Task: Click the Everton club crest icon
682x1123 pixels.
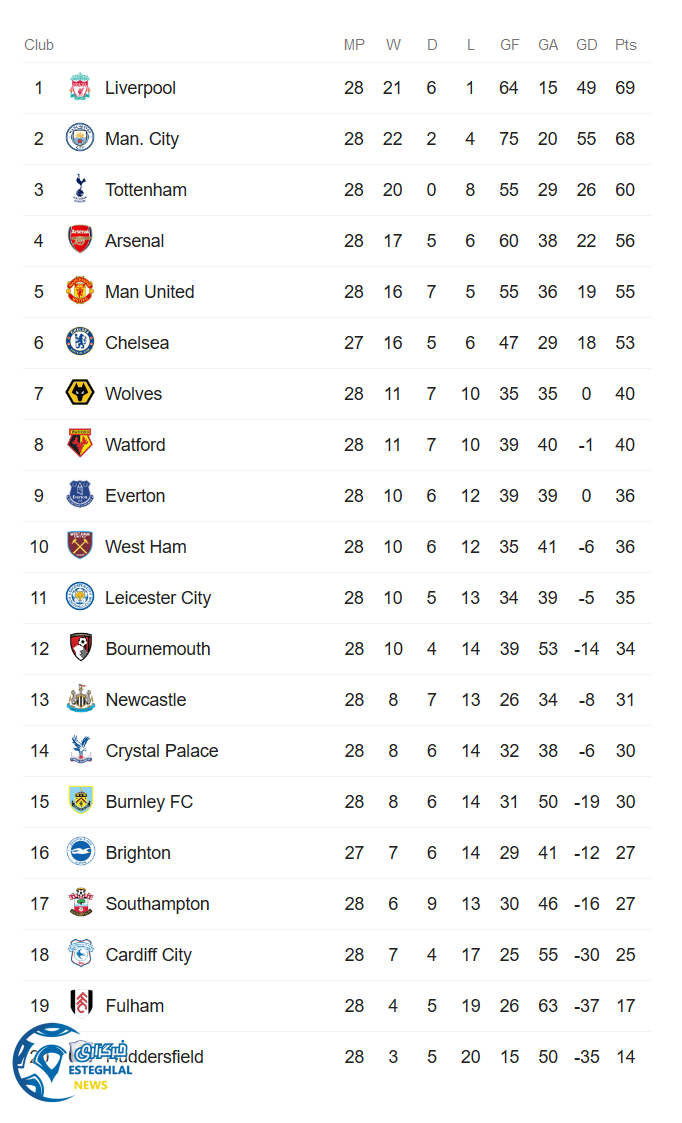Action: (80, 496)
